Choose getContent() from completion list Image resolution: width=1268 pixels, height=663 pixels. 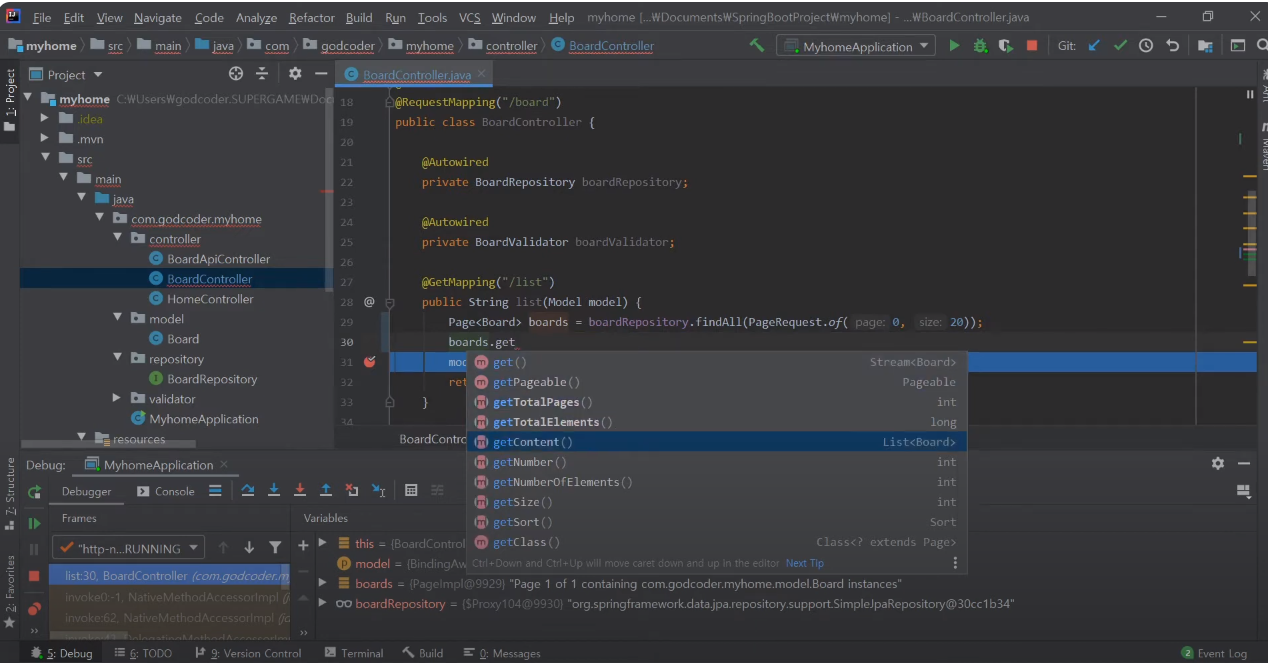pyautogui.click(x=716, y=442)
